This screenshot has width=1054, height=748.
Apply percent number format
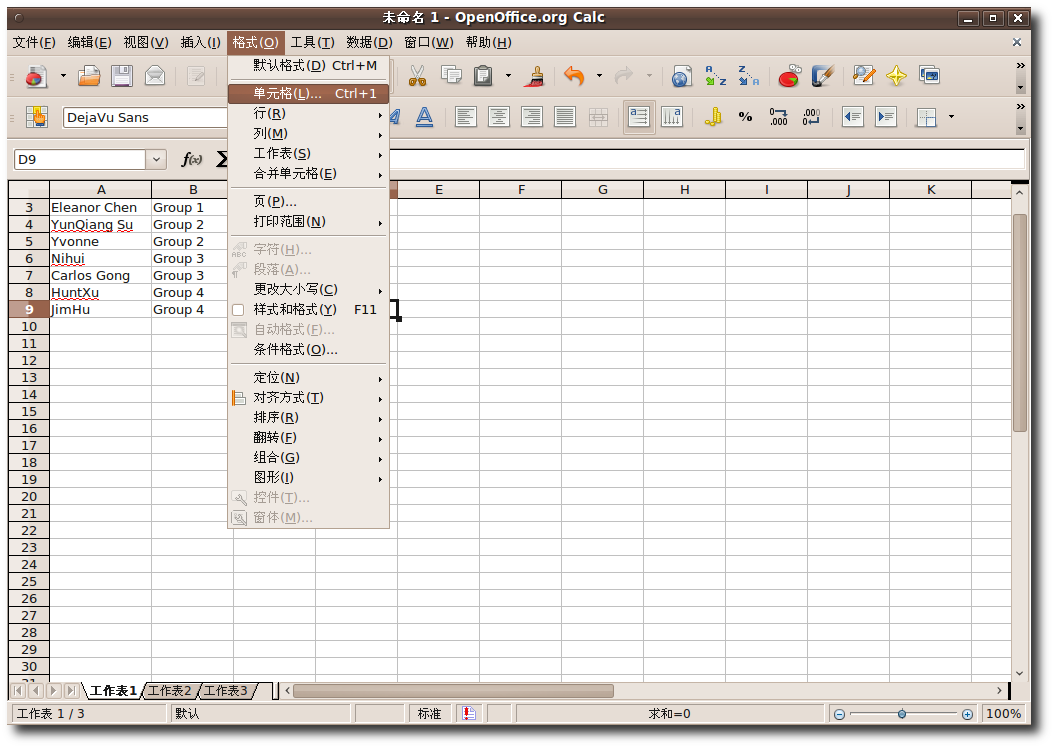click(x=745, y=117)
